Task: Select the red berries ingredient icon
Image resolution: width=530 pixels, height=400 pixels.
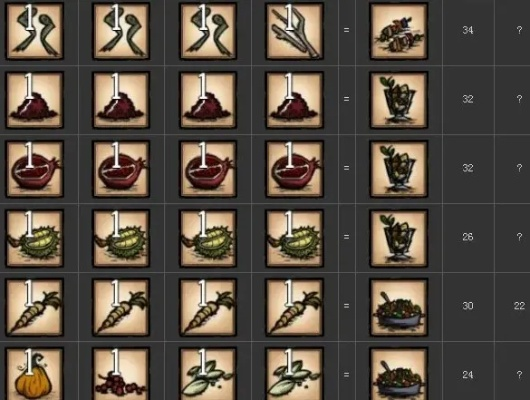Action: (121, 374)
